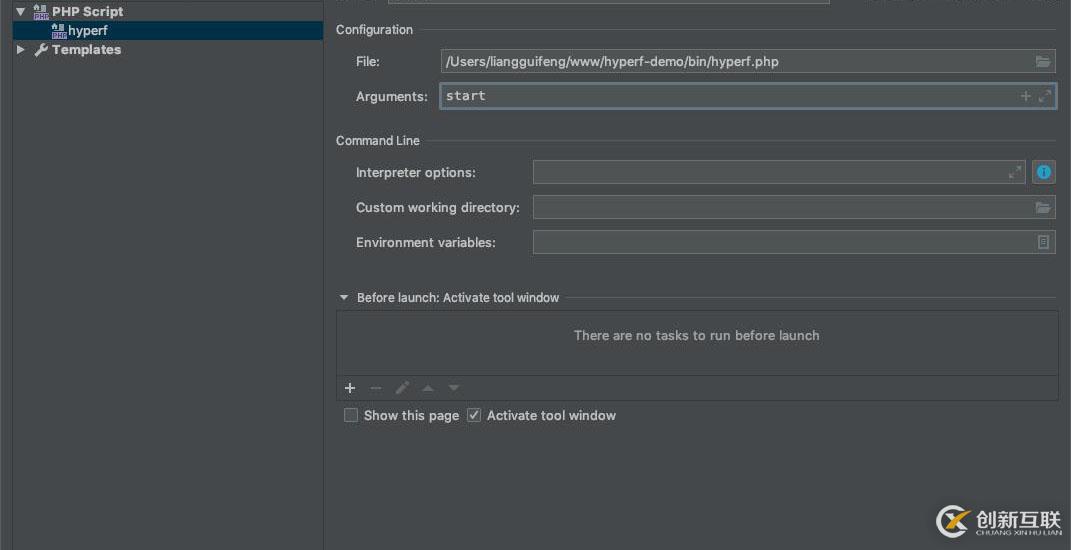Screen dimensions: 1071x550
Task: Add a before launch task
Action: [350, 388]
